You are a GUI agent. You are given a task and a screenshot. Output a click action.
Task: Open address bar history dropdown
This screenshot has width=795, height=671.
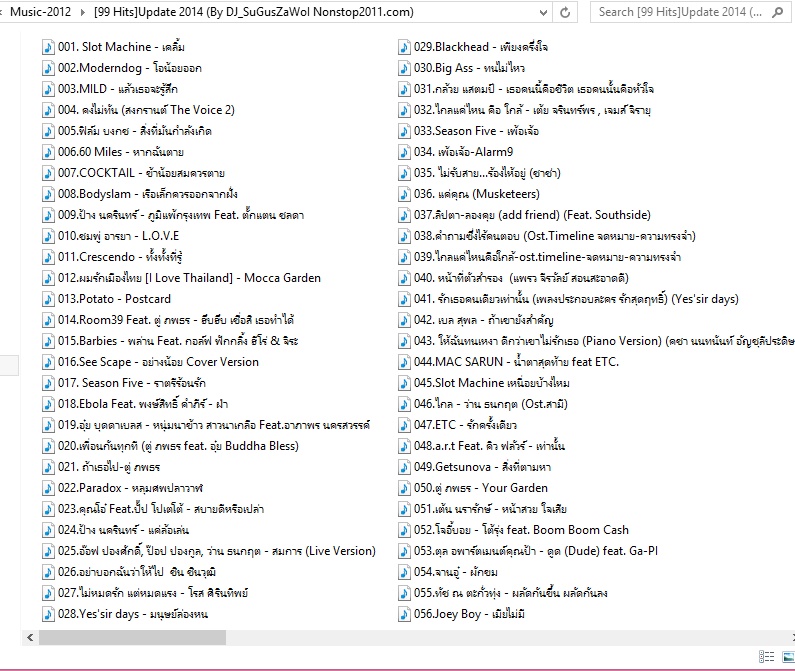point(544,13)
